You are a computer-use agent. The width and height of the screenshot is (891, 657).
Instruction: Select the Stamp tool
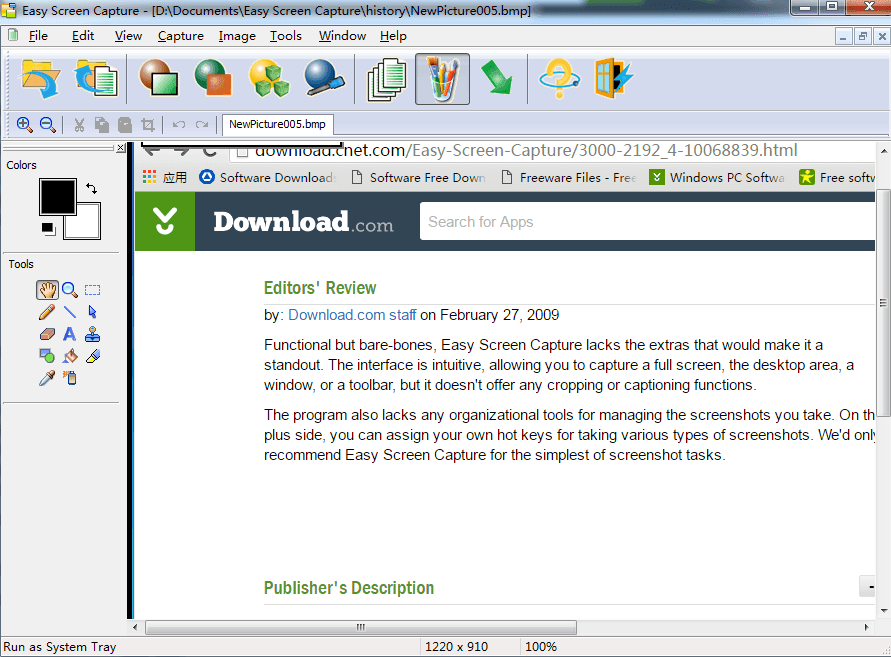[x=93, y=334]
